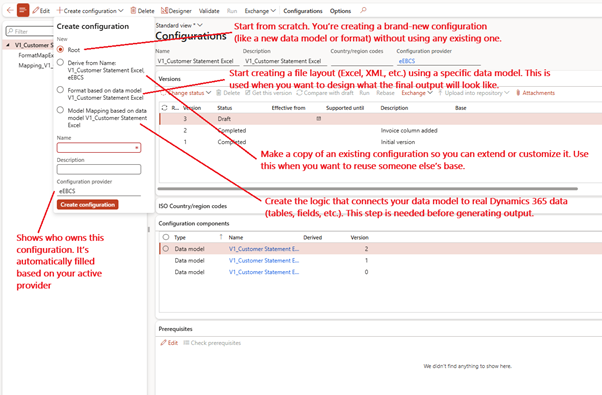This screenshot has width=602, height=395.
Task: Click the refresh icon in Versions grid header
Action: click(x=164, y=108)
